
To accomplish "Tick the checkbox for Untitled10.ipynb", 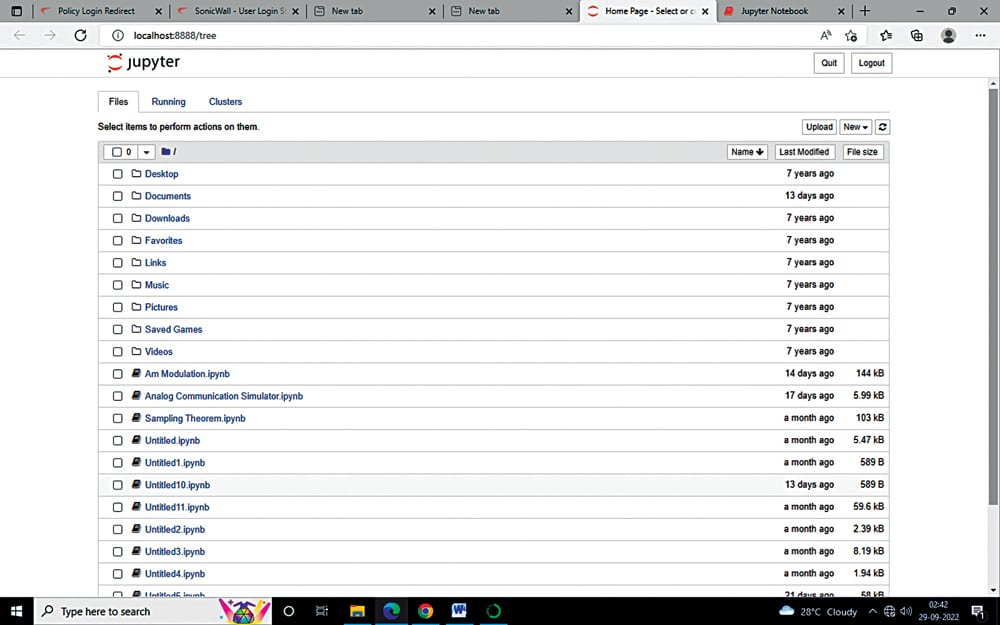I will [117, 485].
